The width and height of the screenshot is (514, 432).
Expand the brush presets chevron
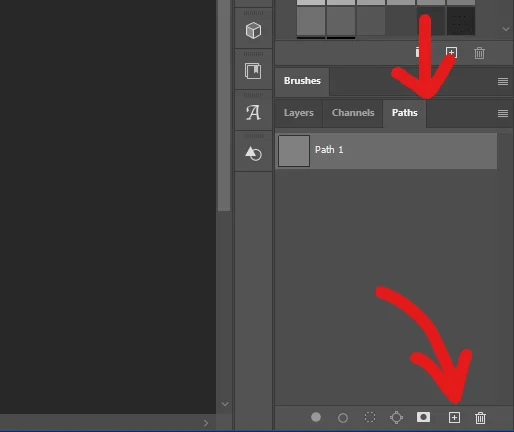506,29
